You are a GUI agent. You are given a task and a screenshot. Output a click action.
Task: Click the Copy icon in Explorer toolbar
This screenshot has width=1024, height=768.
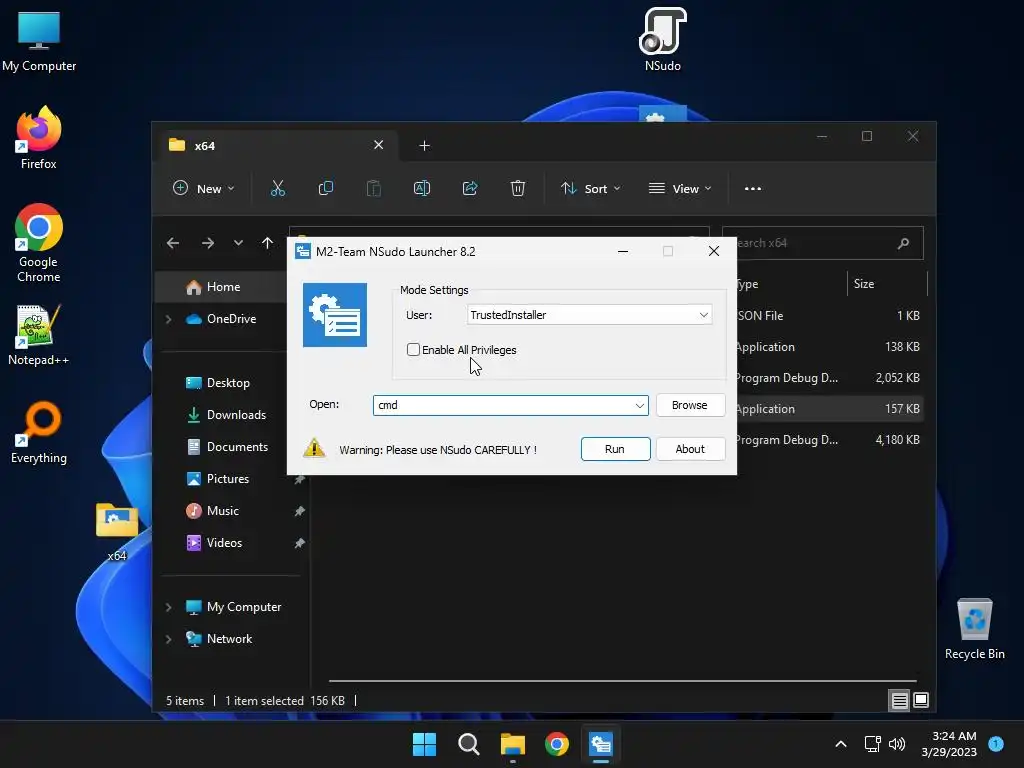[x=325, y=189]
